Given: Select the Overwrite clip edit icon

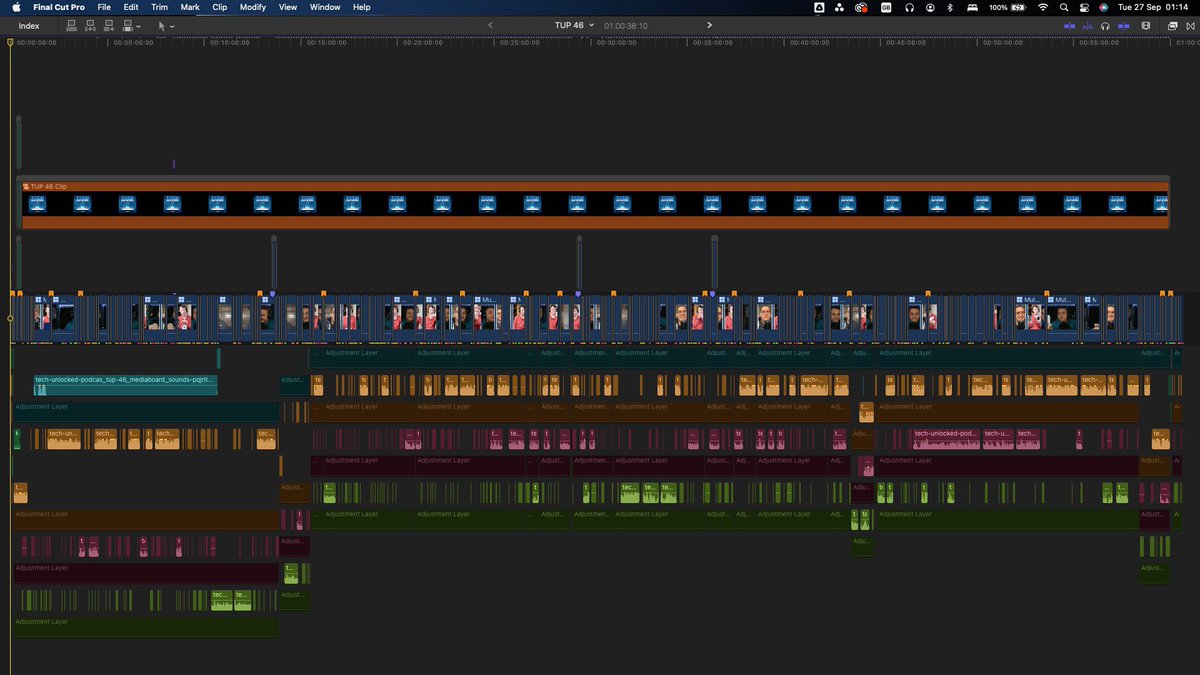Looking at the screenshot, I should click(x=128, y=26).
